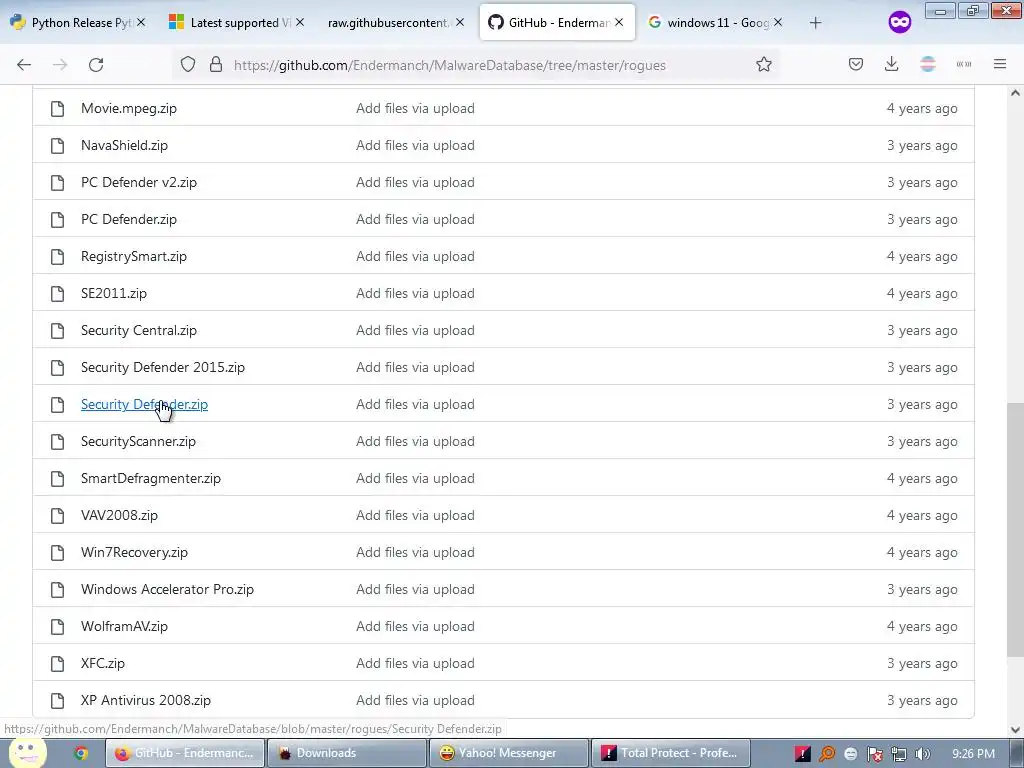Image resolution: width=1024 pixels, height=768 pixels.
Task: Open Win7Recovery.zip link
Action: click(x=134, y=552)
